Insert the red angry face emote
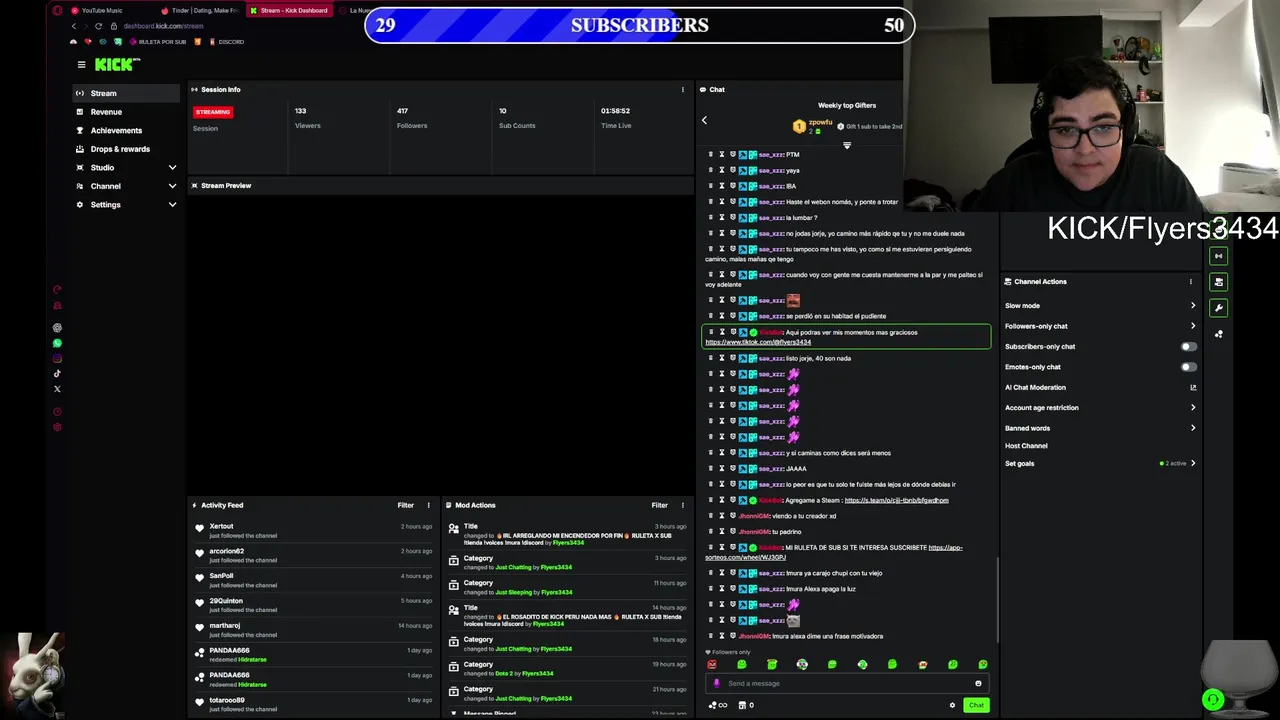Screen dimensions: 1280x720 click(x=712, y=664)
